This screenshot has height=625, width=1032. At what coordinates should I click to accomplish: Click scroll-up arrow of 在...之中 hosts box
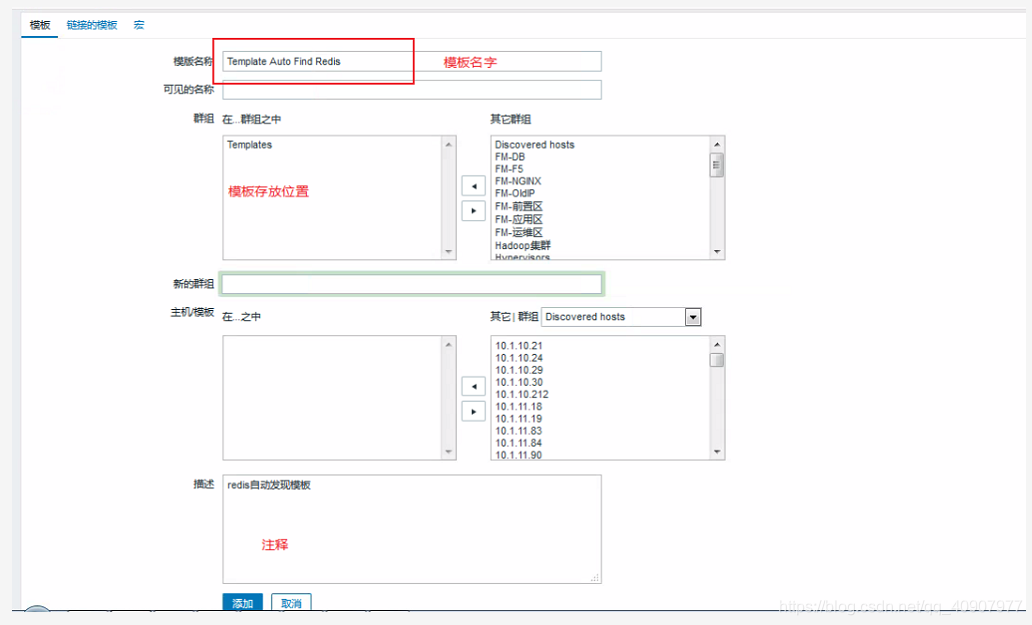click(448, 344)
